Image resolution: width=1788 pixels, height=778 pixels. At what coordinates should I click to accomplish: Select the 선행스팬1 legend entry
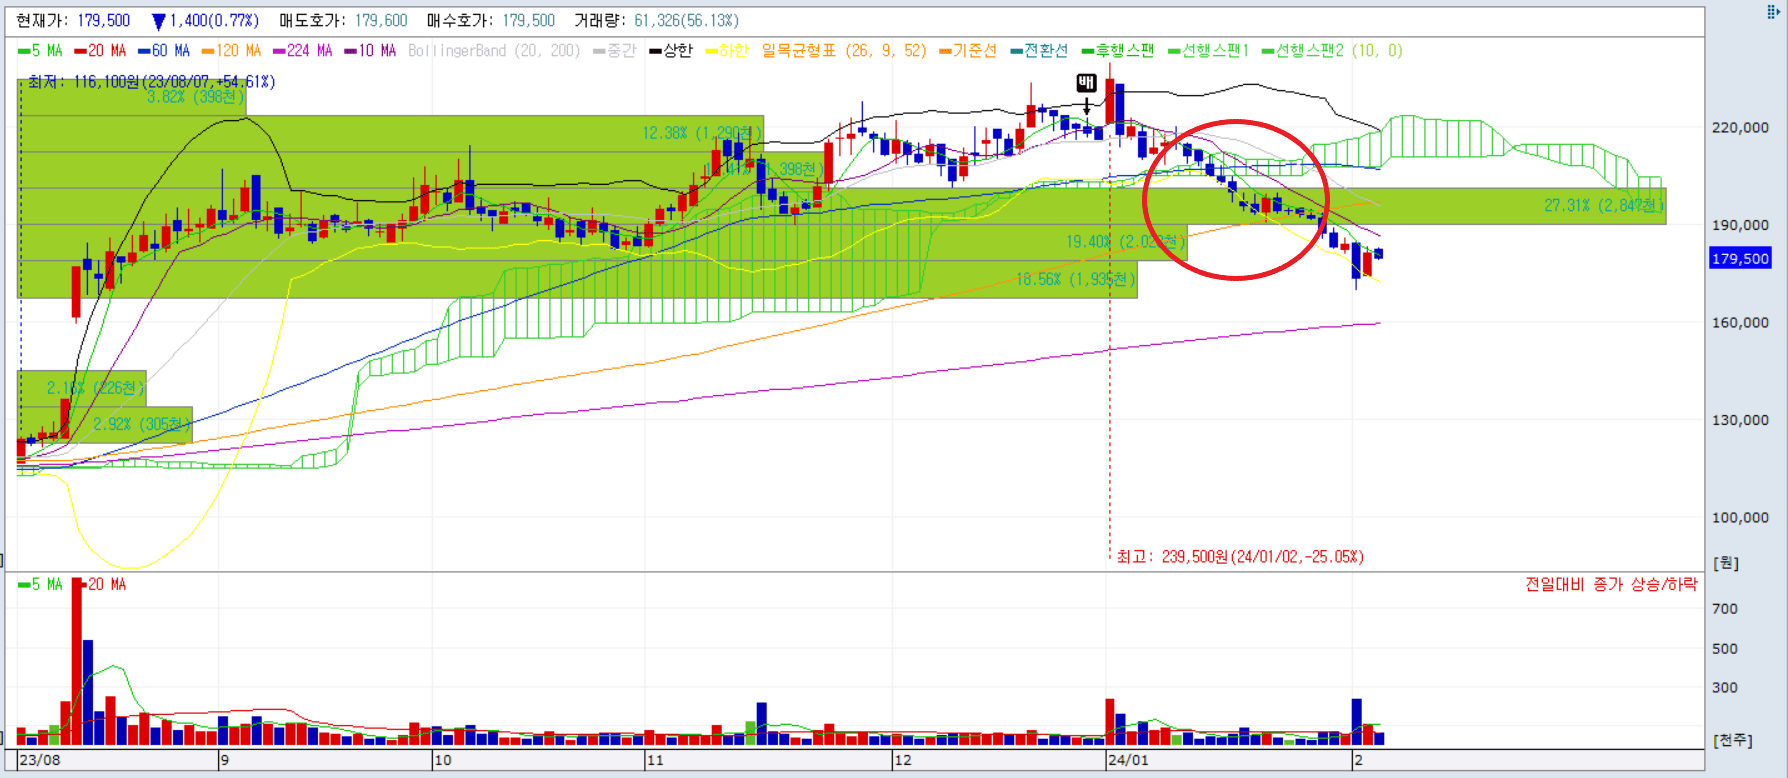(x=1209, y=50)
